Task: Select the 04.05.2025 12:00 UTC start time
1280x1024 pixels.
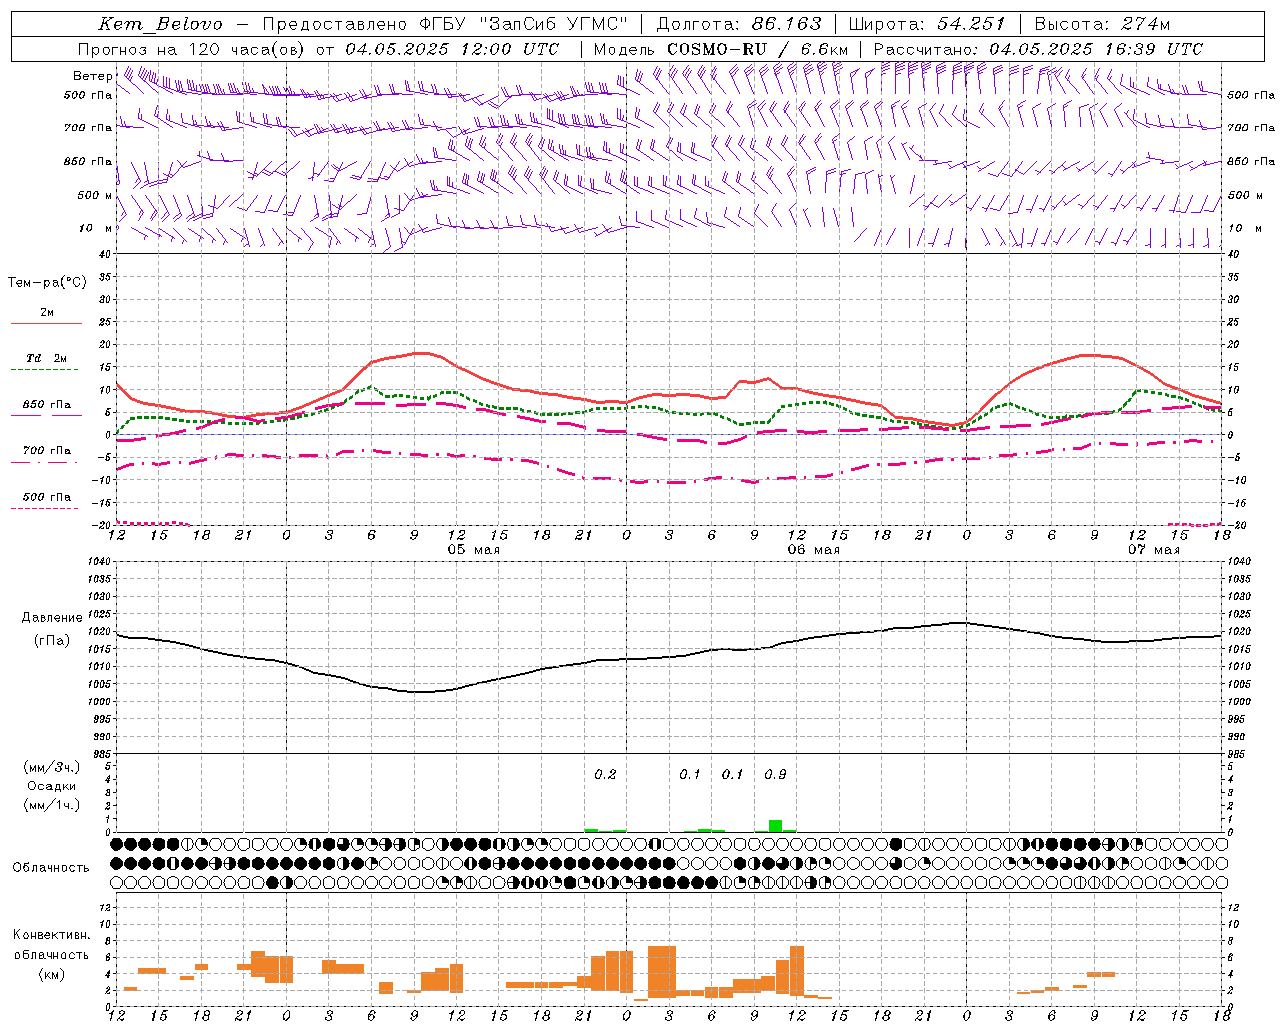Action: (x=452, y=49)
